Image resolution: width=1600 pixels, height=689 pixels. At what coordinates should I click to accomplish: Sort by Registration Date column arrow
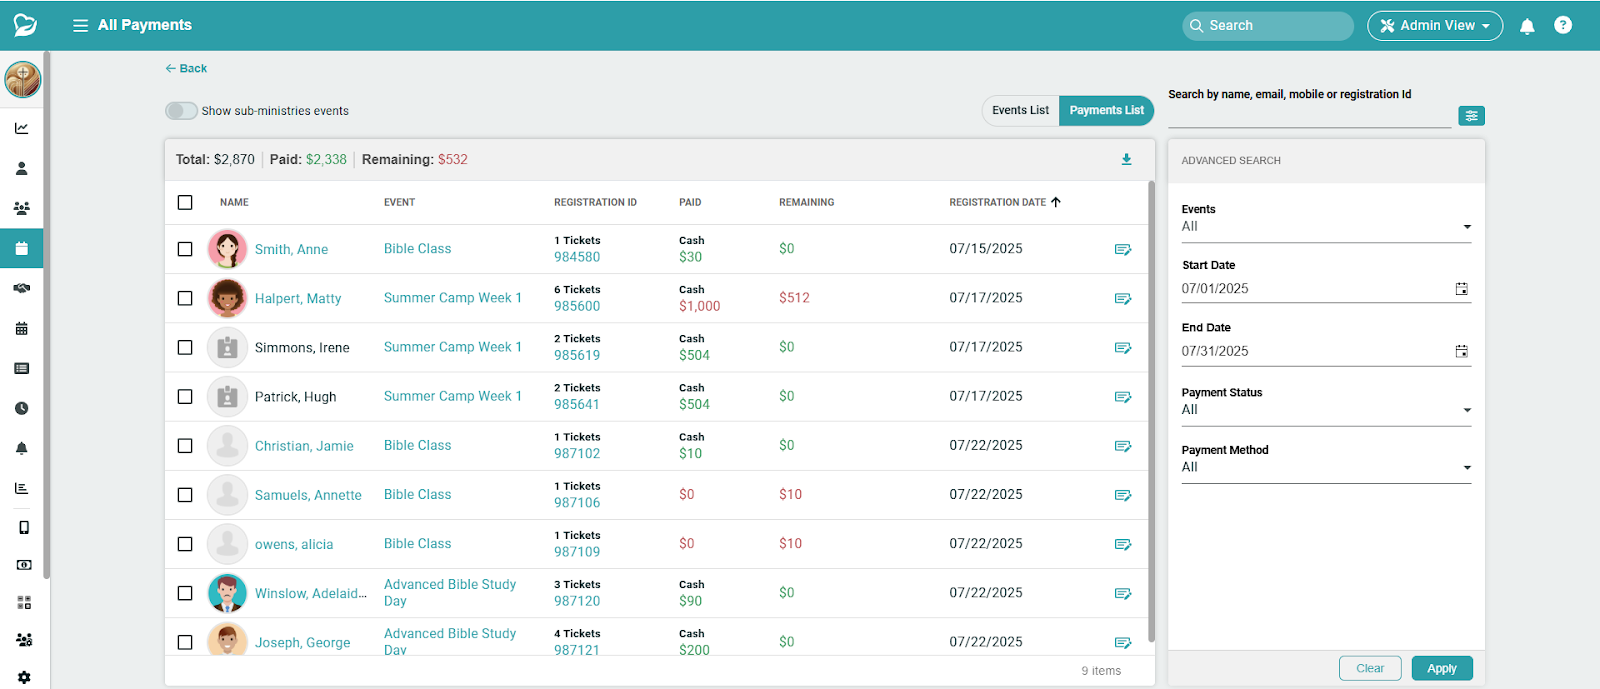tap(1056, 202)
